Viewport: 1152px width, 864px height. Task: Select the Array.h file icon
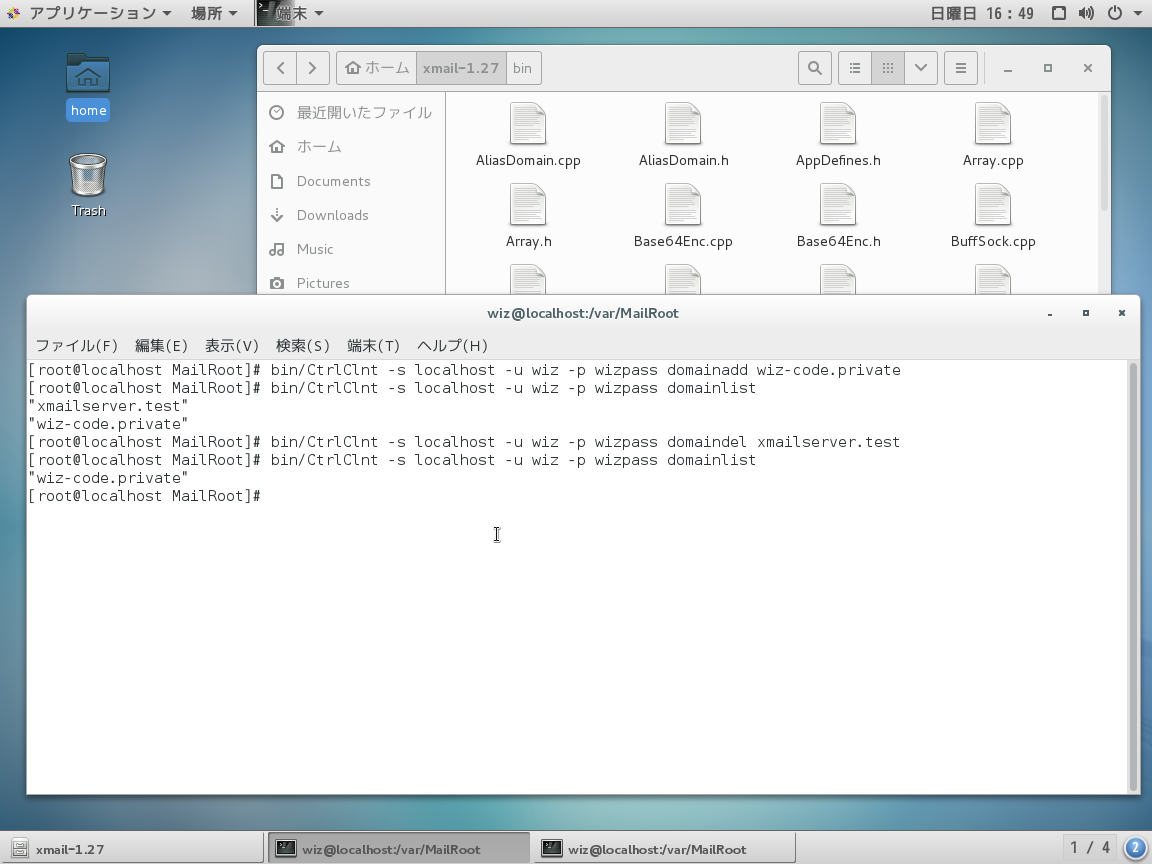coord(528,204)
